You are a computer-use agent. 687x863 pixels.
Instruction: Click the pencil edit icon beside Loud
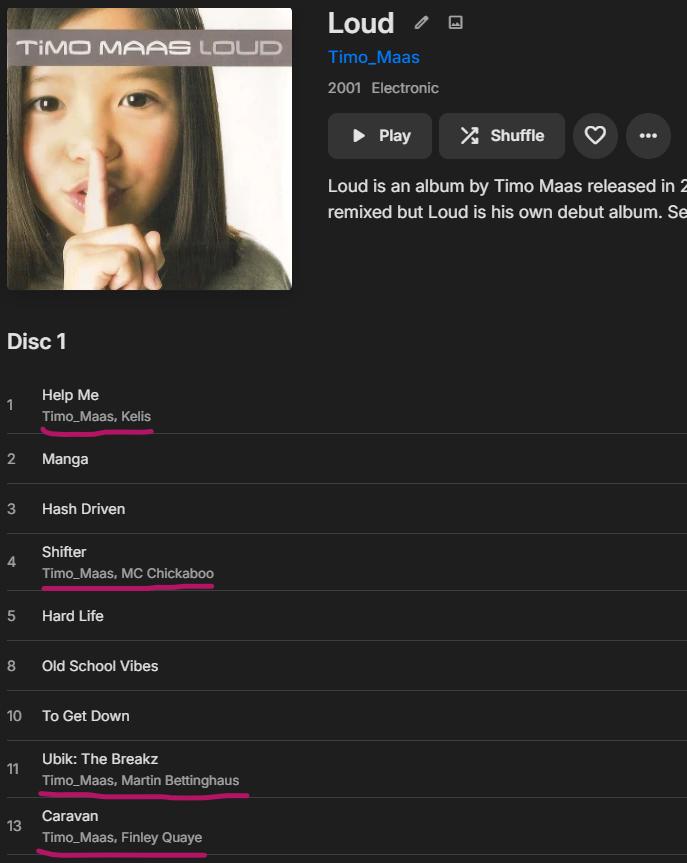point(422,23)
